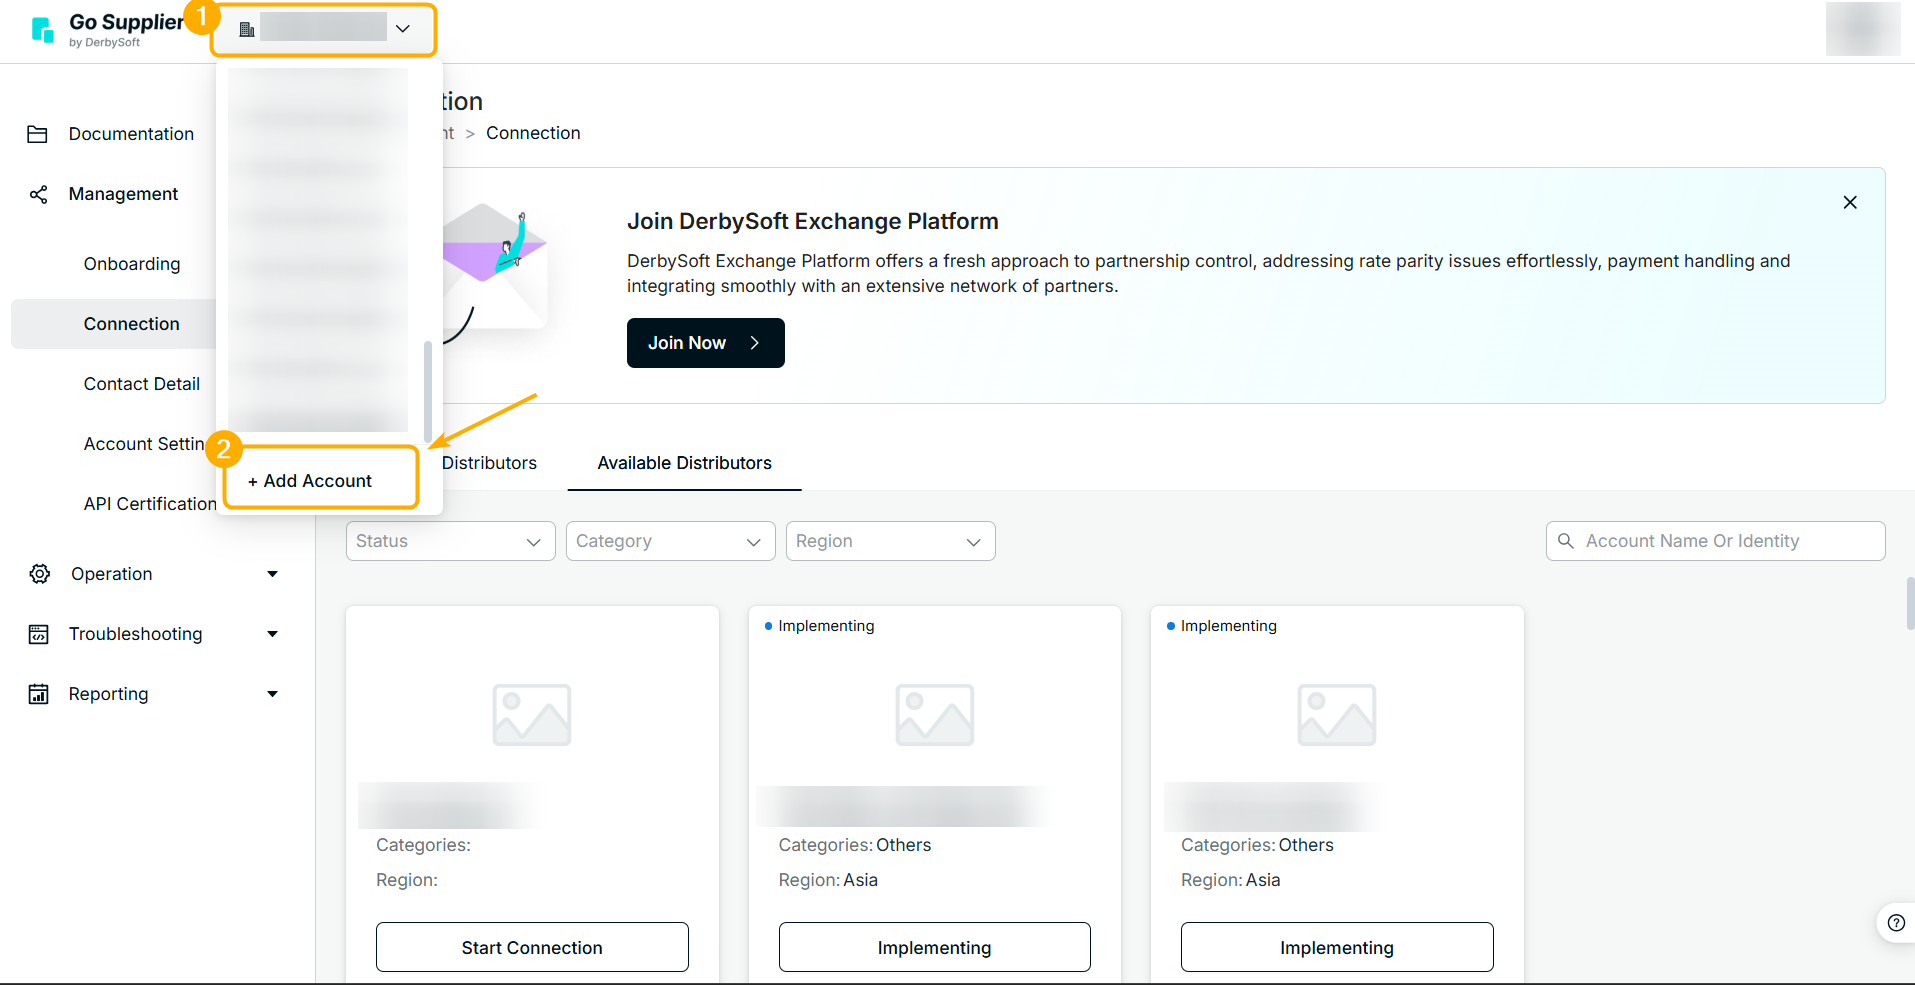Expand the Operation menu section
Screen dimensions: 1915x985
coord(272,574)
